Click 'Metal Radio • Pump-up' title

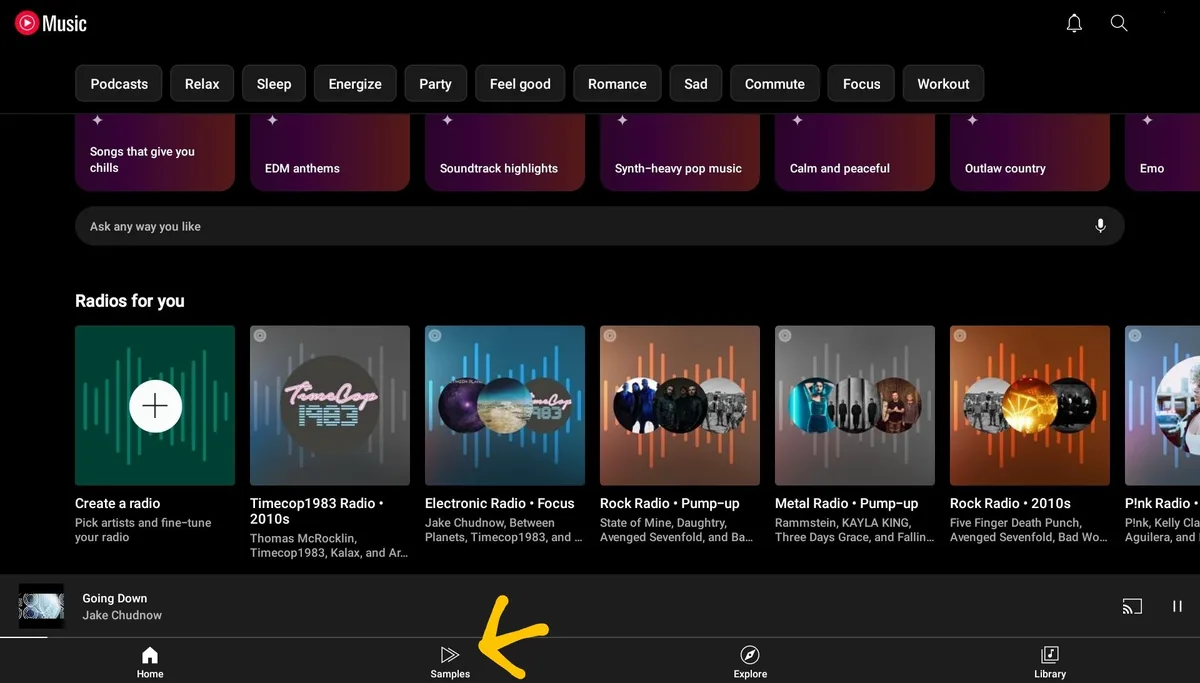846,503
